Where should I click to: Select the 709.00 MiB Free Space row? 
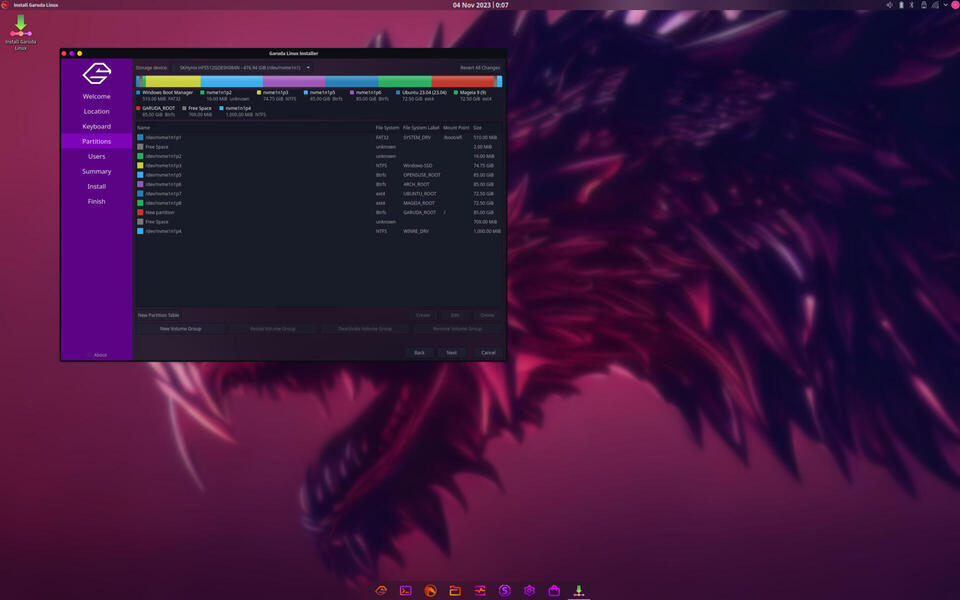pyautogui.click(x=319, y=222)
